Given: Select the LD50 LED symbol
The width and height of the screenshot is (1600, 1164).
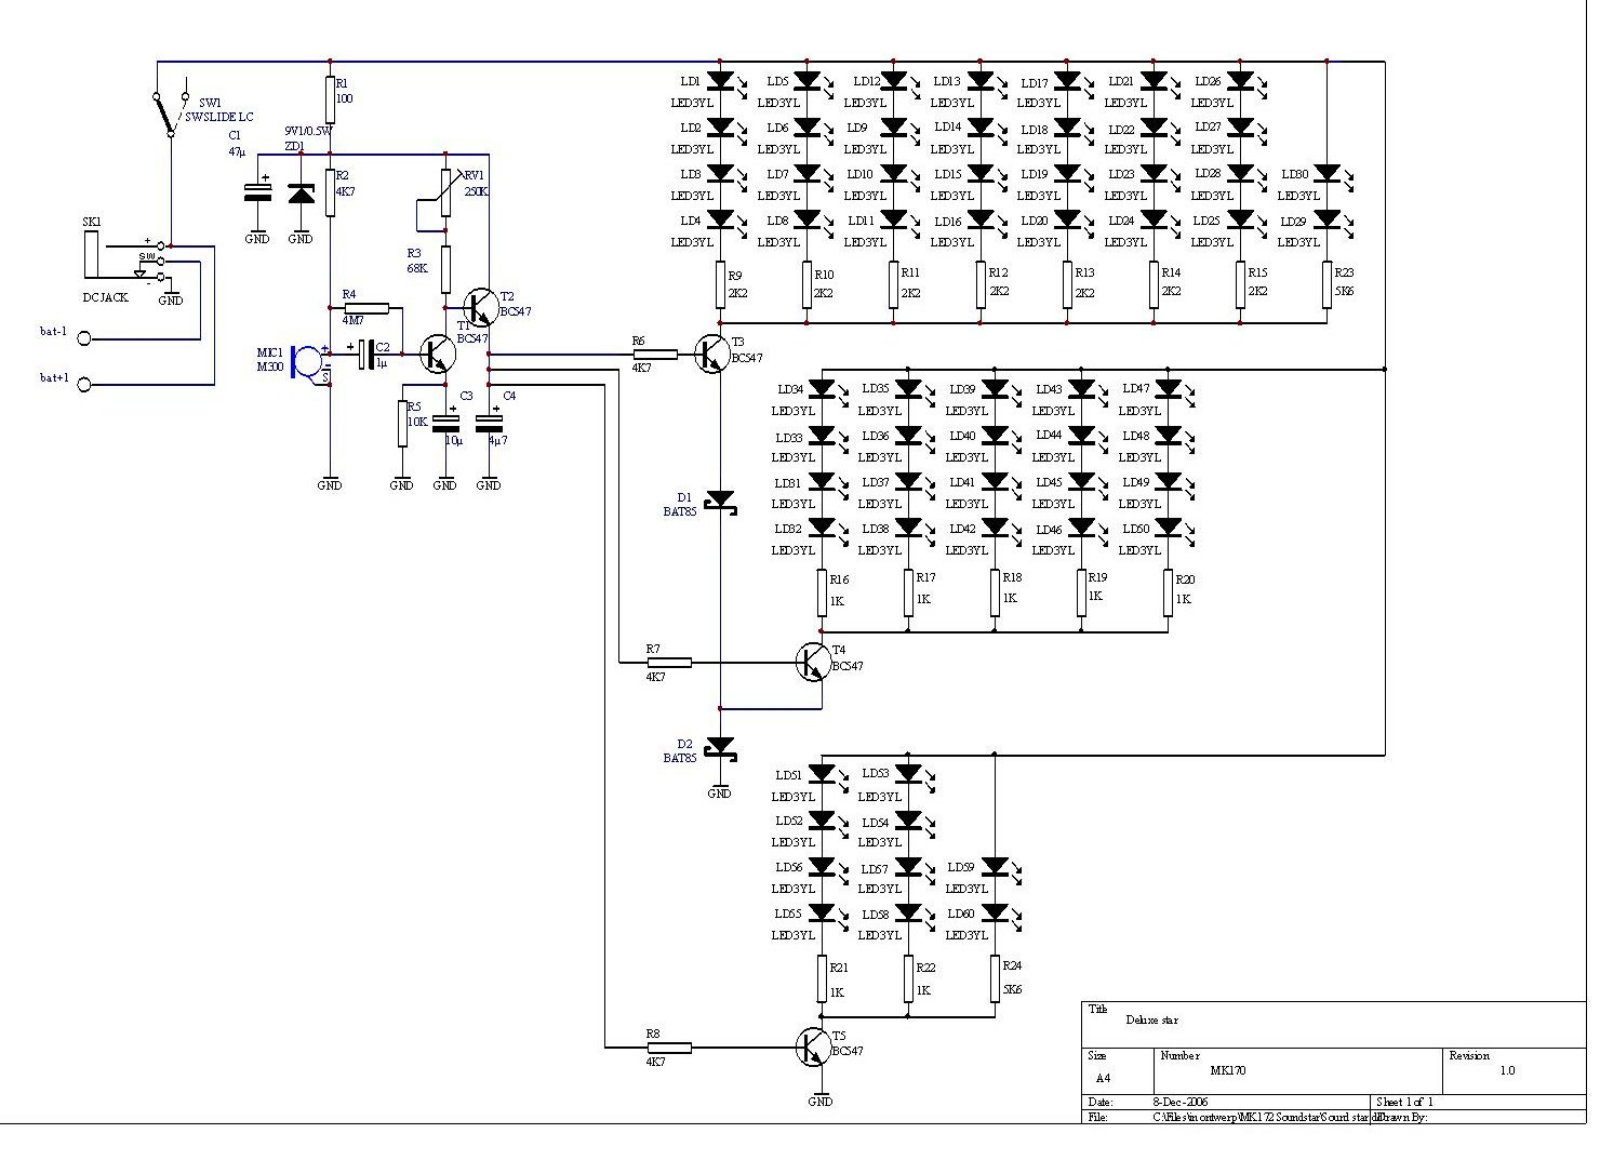Looking at the screenshot, I should (1173, 529).
